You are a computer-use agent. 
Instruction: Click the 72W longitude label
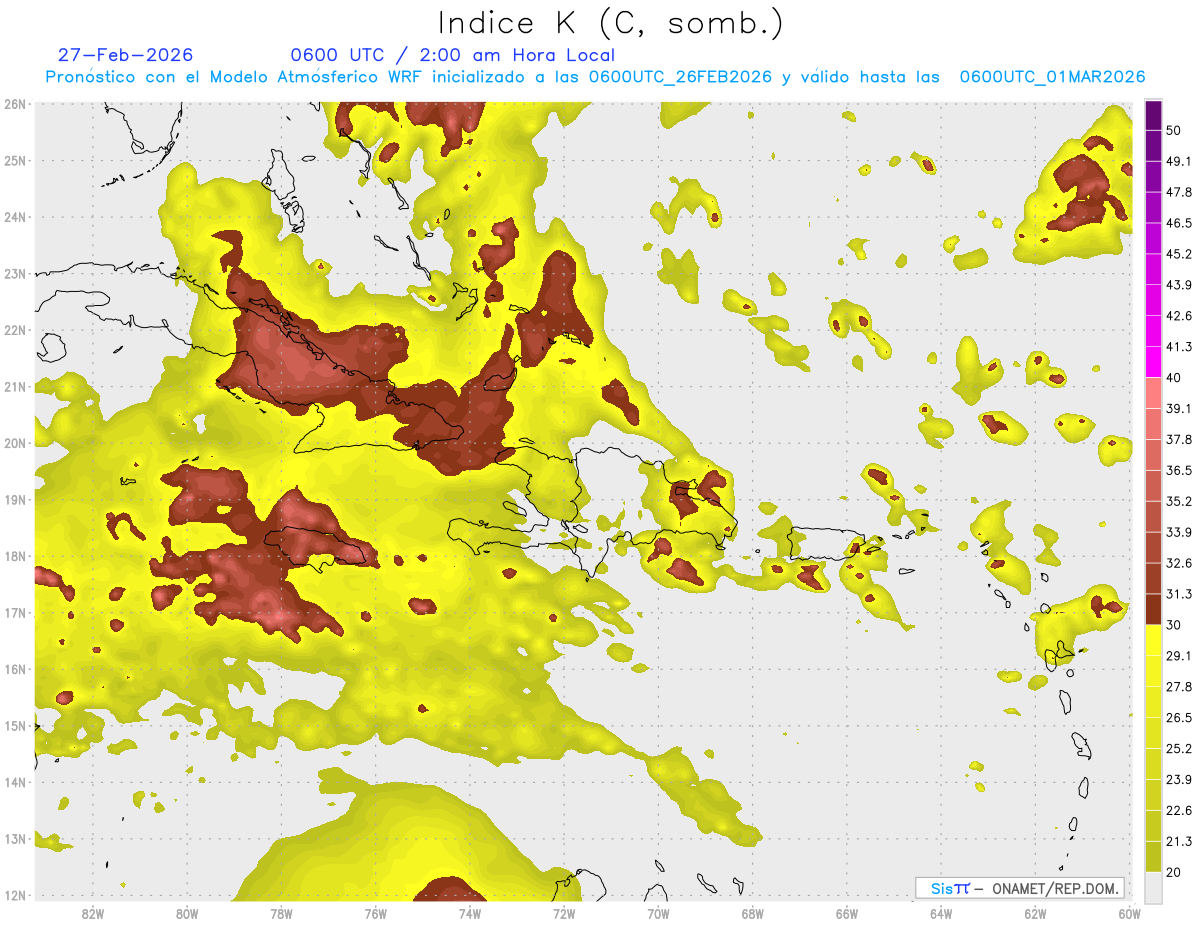[564, 913]
